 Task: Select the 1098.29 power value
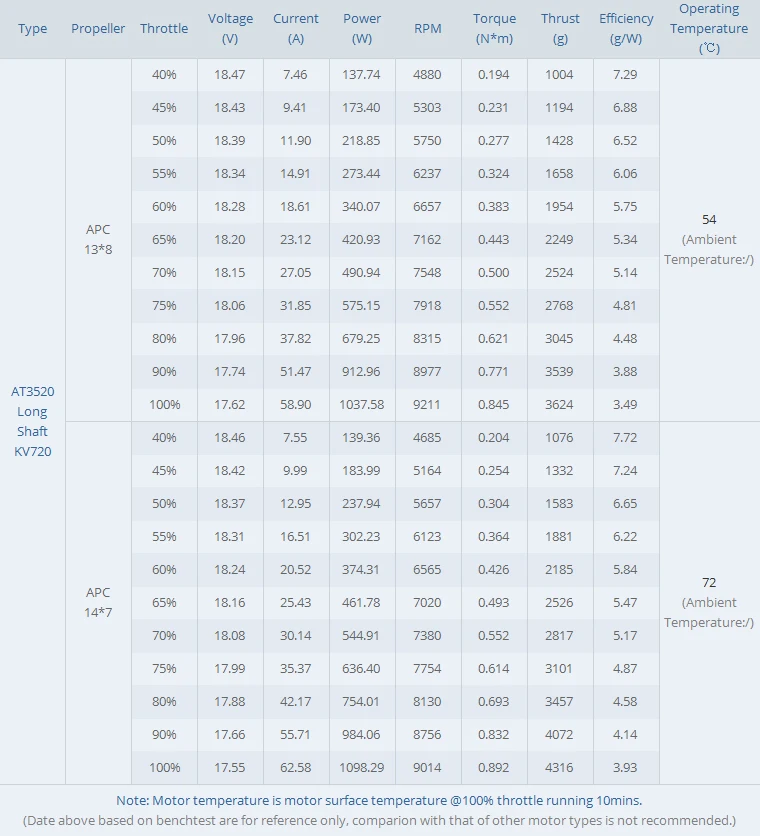click(362, 767)
